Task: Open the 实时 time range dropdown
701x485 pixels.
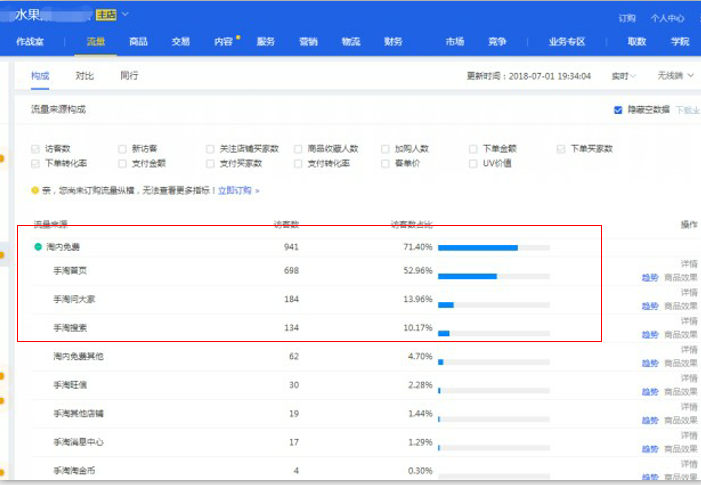Action: point(624,76)
